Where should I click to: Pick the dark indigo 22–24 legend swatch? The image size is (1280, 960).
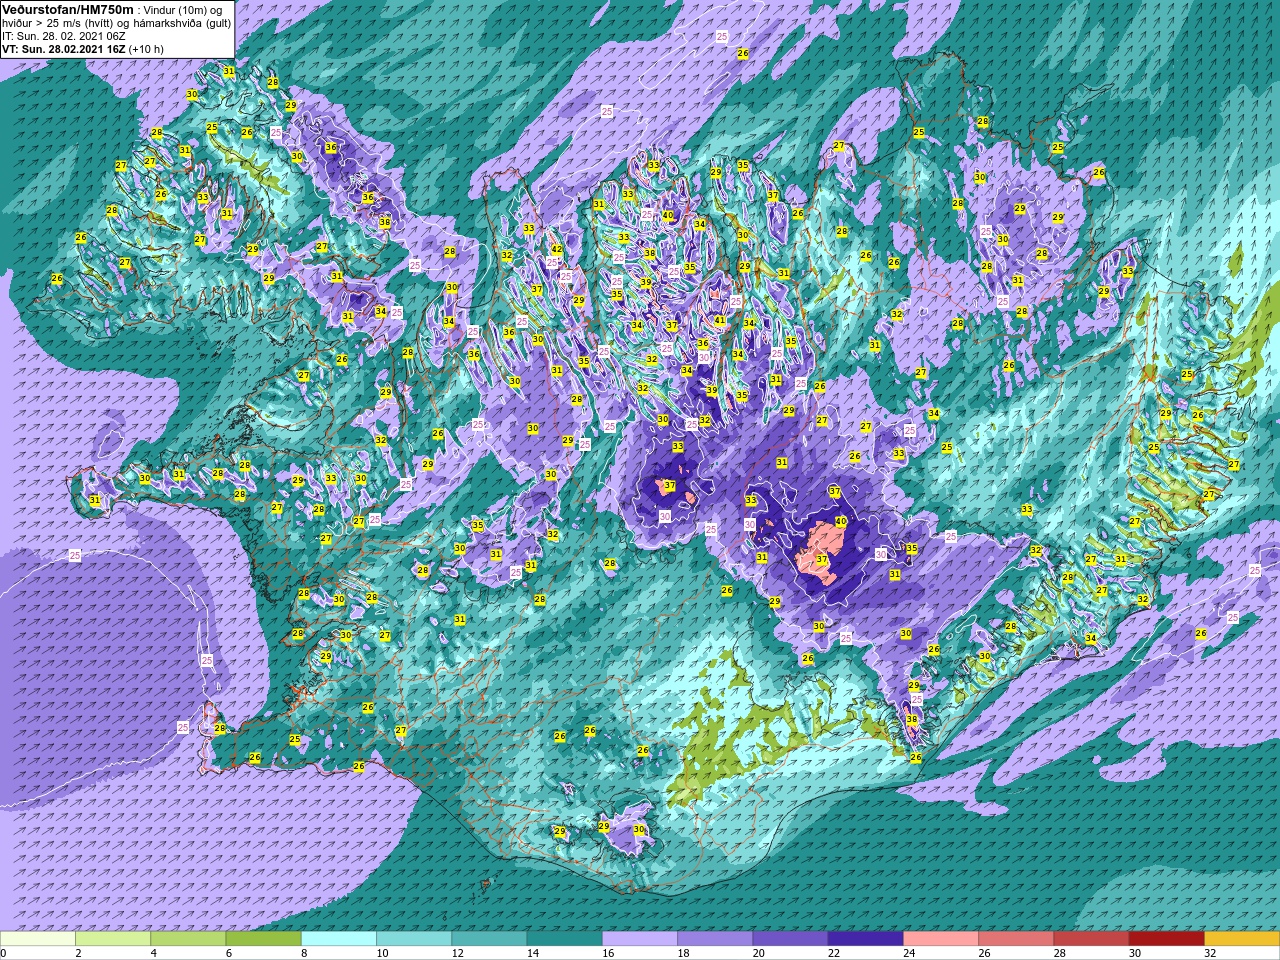coord(865,939)
